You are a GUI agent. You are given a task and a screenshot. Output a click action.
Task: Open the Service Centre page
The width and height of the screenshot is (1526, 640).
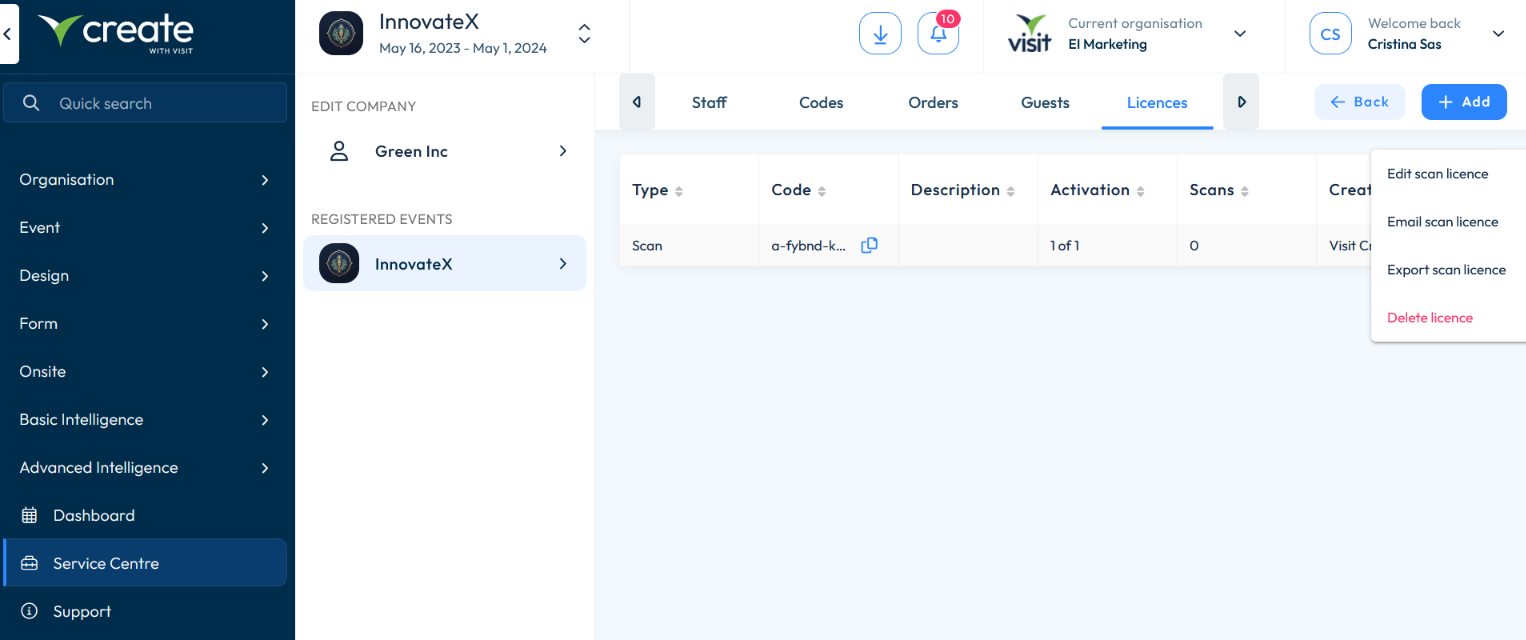(x=145, y=563)
